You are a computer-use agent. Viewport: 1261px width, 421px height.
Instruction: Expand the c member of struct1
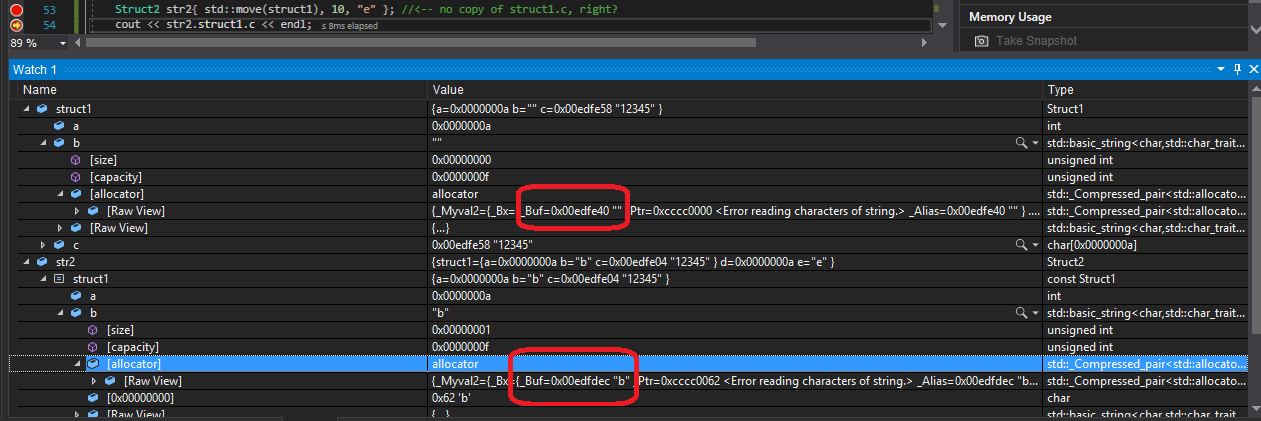[44, 245]
